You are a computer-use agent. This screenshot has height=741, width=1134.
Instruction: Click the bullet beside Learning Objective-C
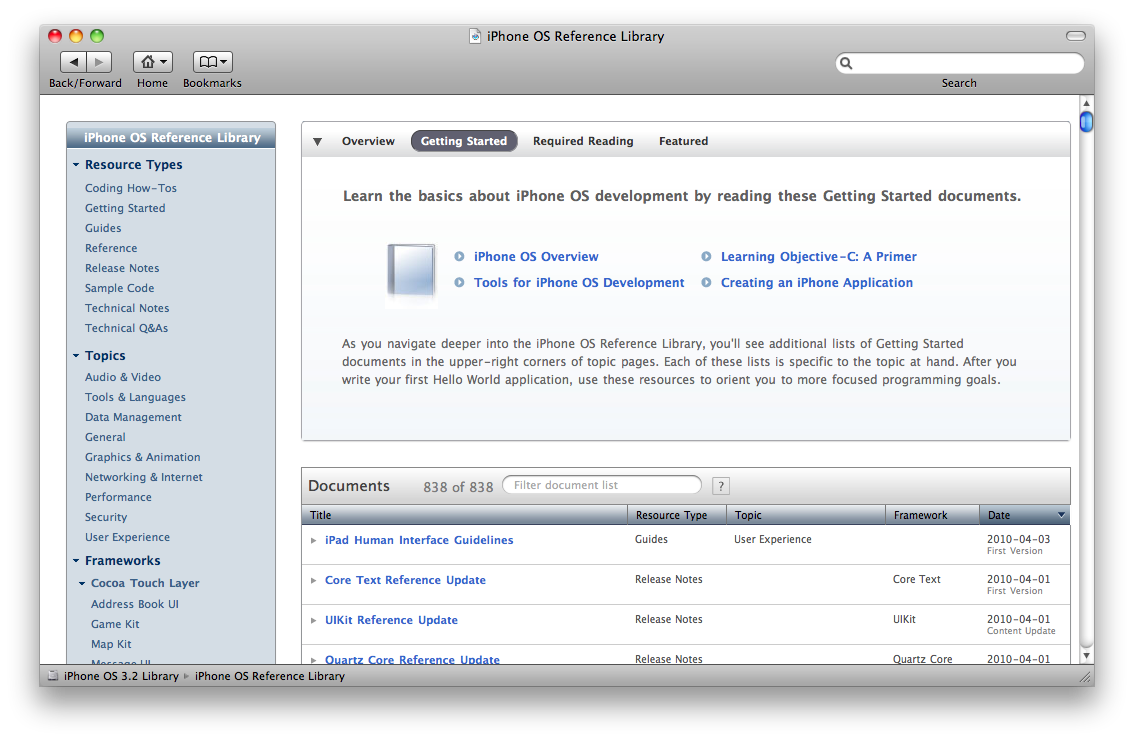coord(706,257)
